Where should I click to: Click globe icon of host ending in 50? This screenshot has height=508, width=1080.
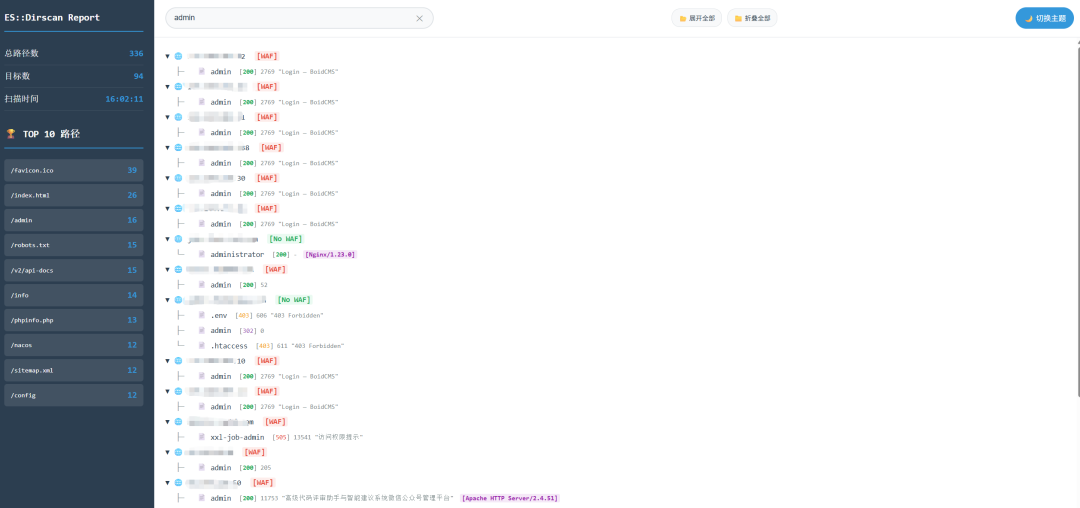(178, 483)
